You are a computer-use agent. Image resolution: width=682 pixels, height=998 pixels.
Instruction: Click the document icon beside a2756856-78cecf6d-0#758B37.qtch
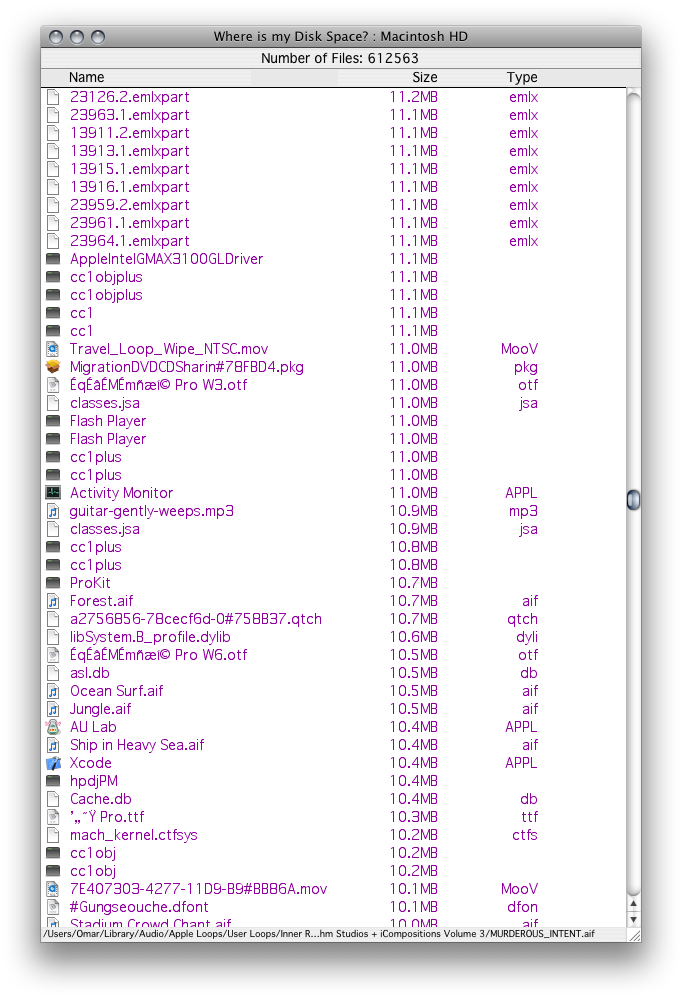[53, 619]
